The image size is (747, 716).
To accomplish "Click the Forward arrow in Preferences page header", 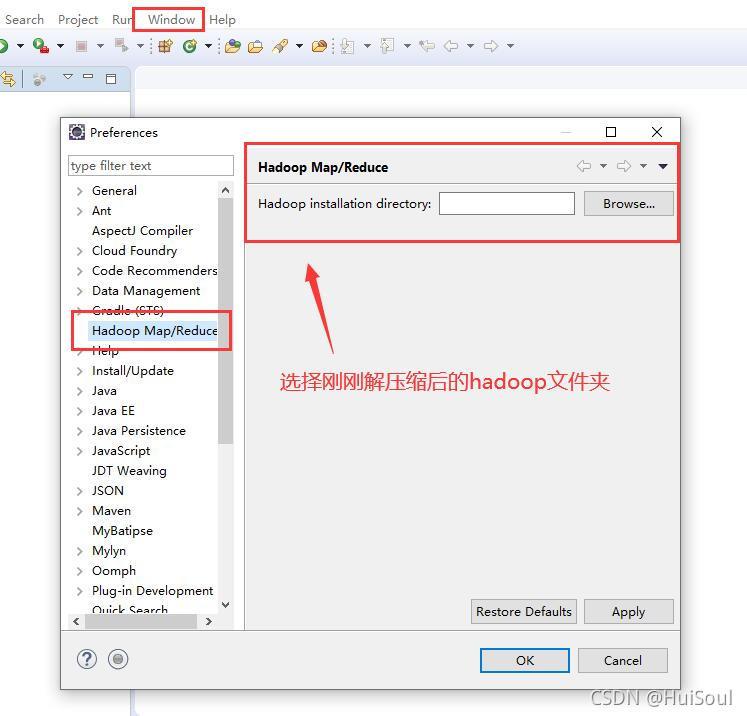I will pos(624,166).
